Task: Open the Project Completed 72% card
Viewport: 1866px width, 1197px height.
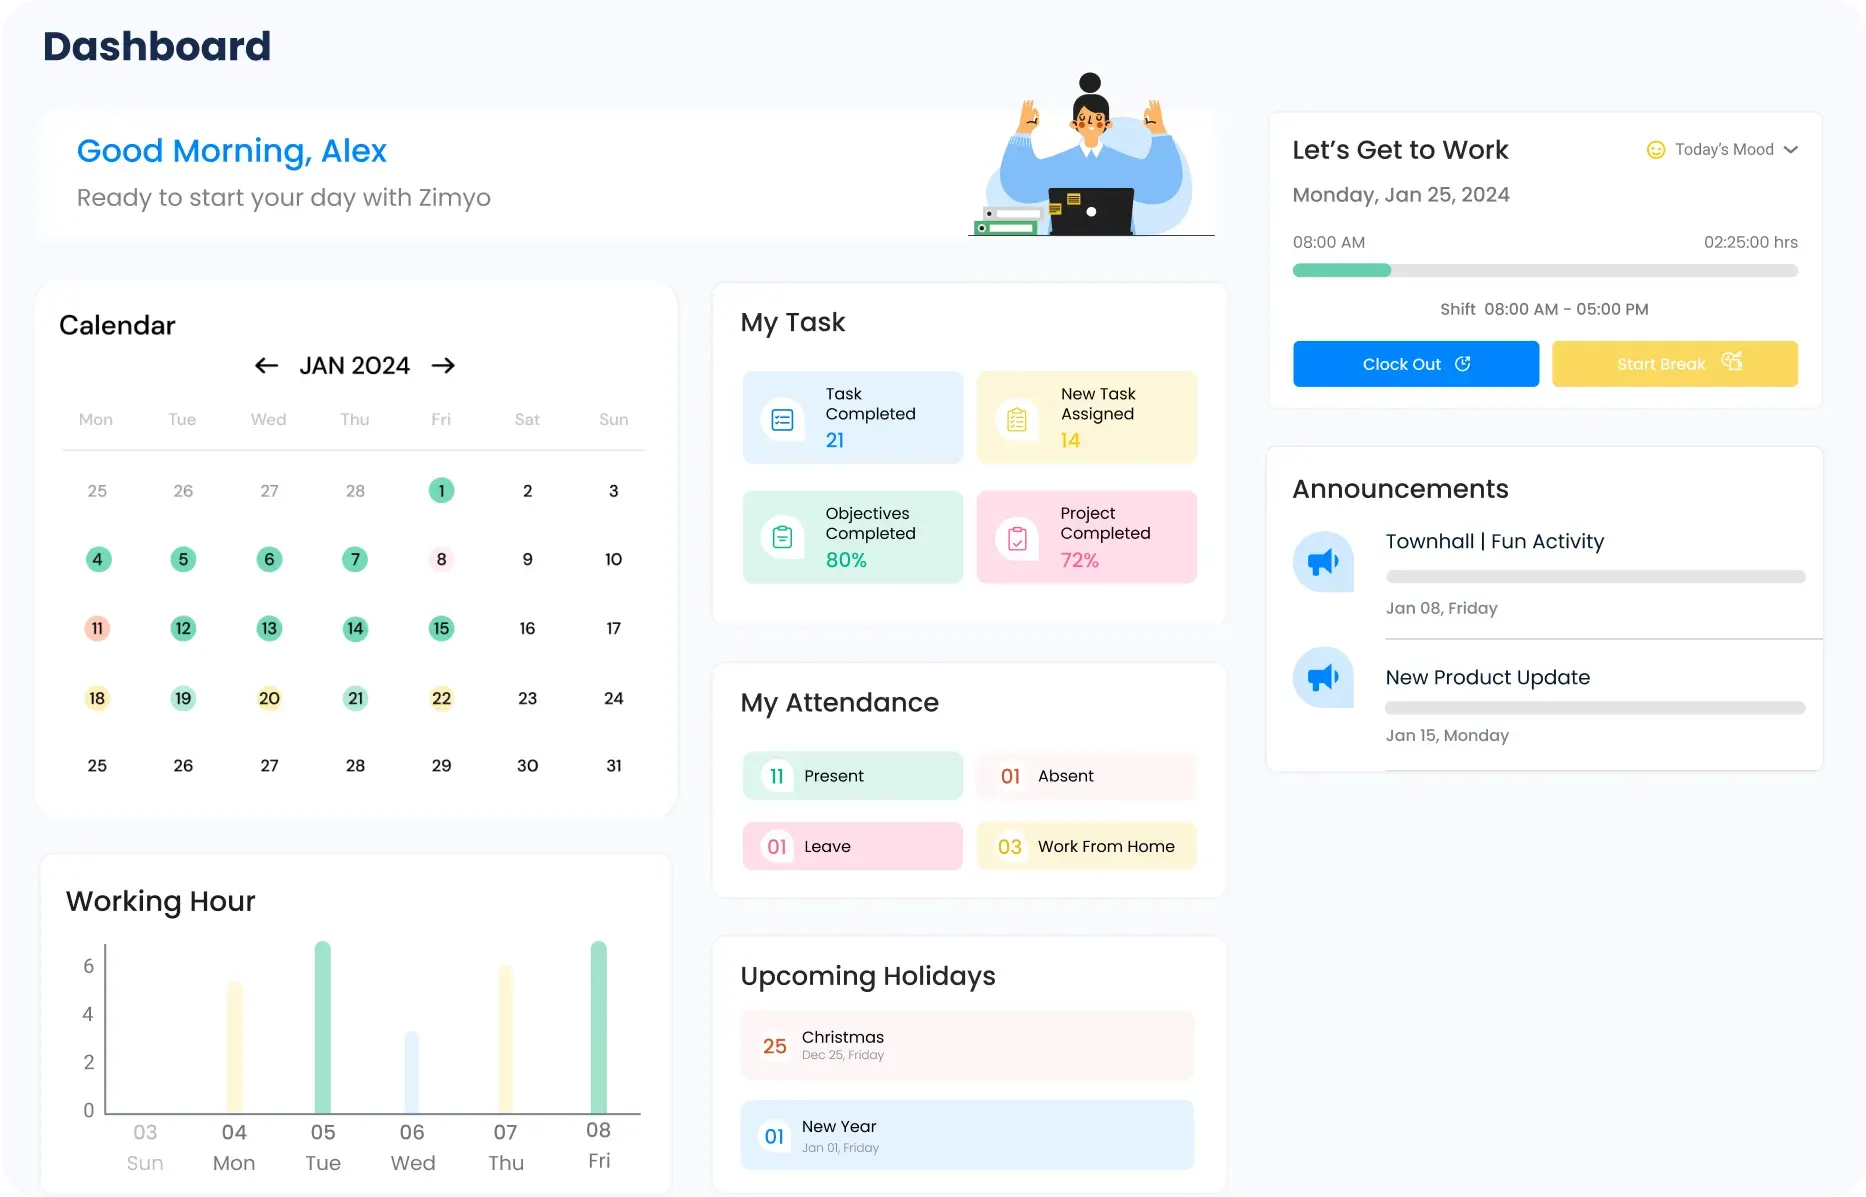Action: point(1087,537)
